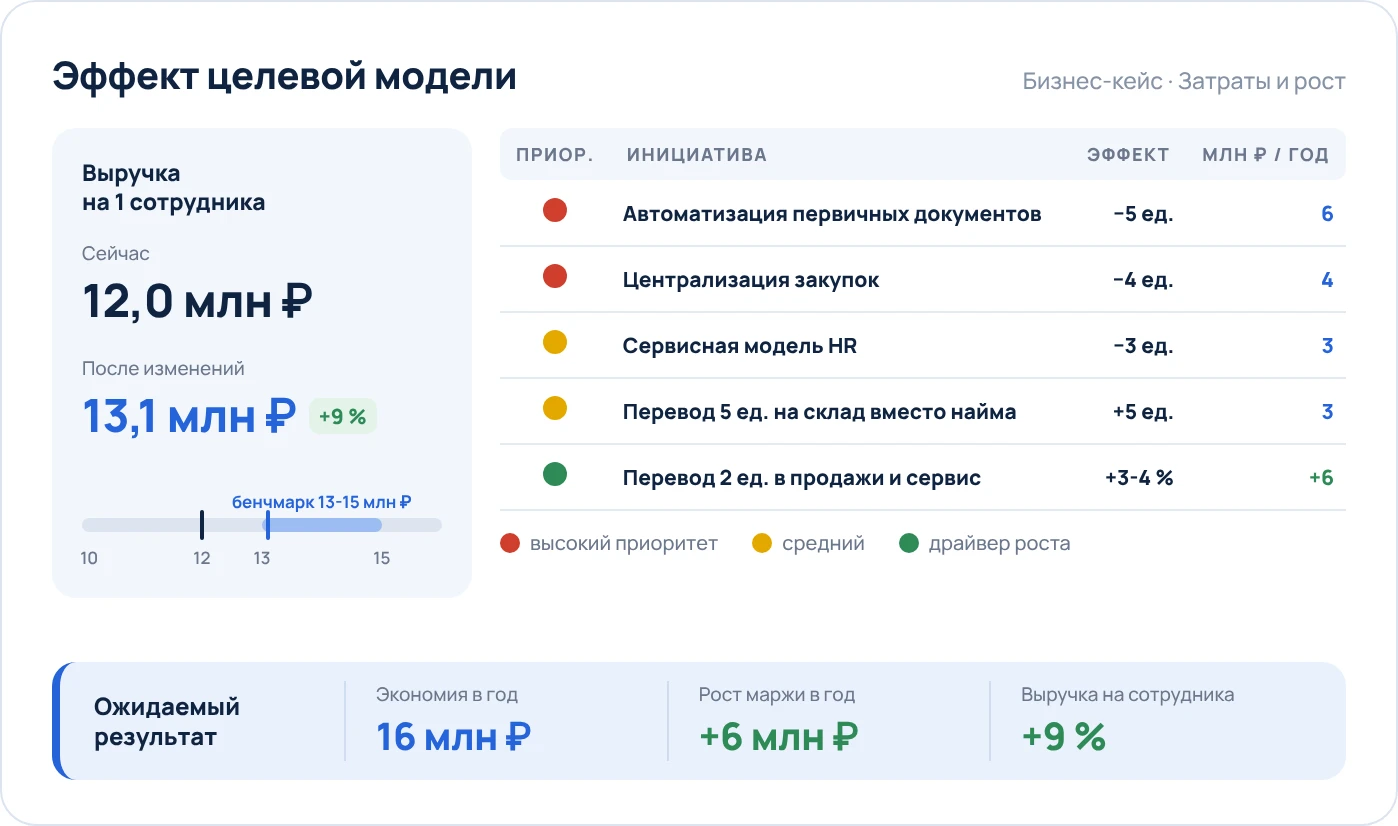The image size is (1398, 826).
Task: Click the effect cell "−3 ед."
Action: pos(1143,346)
